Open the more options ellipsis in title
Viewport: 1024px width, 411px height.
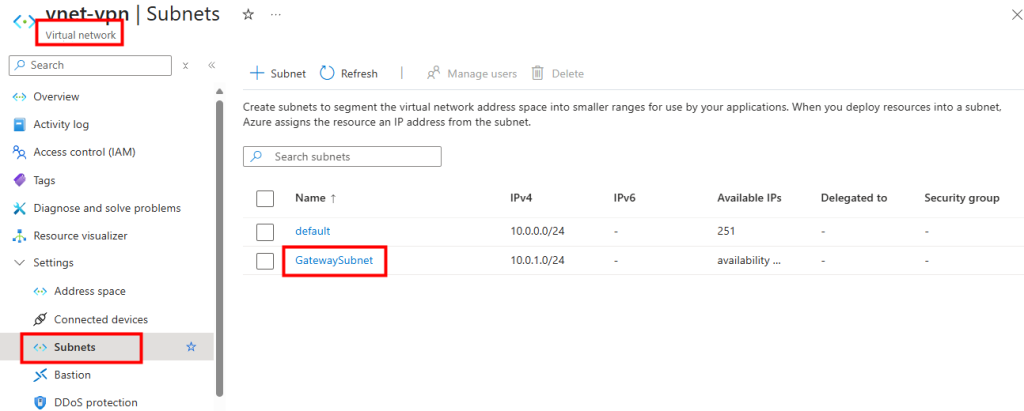pos(276,14)
